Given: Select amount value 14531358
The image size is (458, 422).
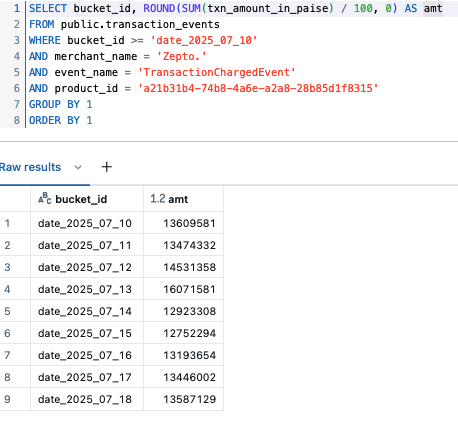Looking at the screenshot, I should click(x=189, y=267).
